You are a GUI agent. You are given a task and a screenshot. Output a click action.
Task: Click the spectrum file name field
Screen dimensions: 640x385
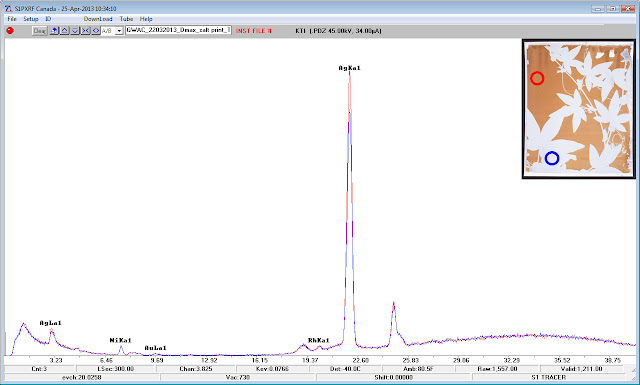[x=178, y=30]
